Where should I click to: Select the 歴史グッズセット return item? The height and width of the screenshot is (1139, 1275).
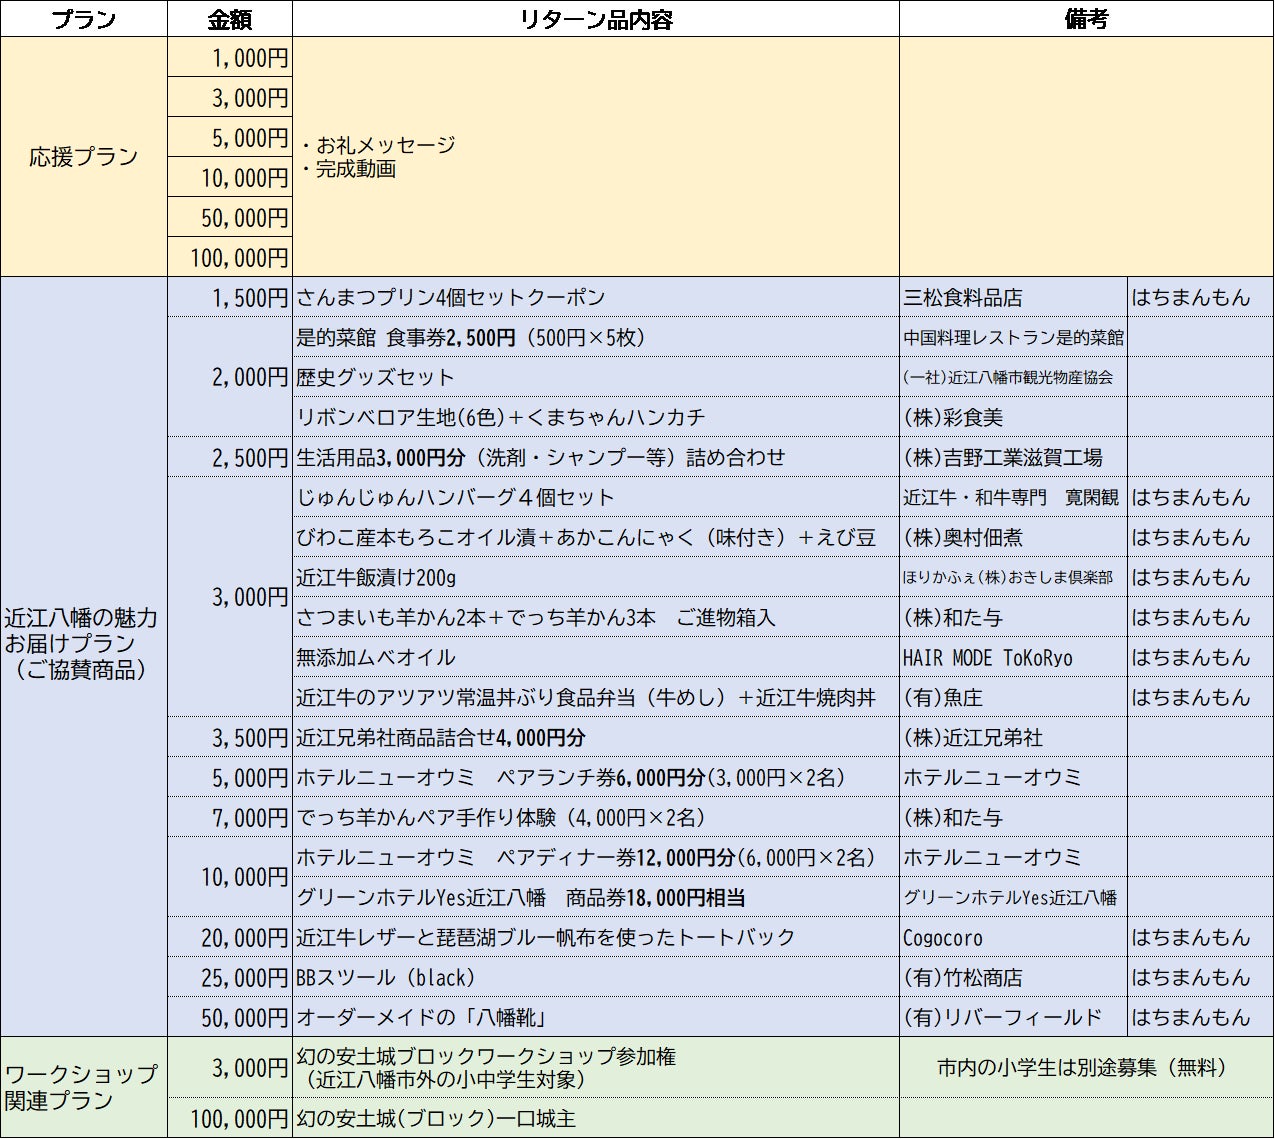pyautogui.click(x=375, y=378)
